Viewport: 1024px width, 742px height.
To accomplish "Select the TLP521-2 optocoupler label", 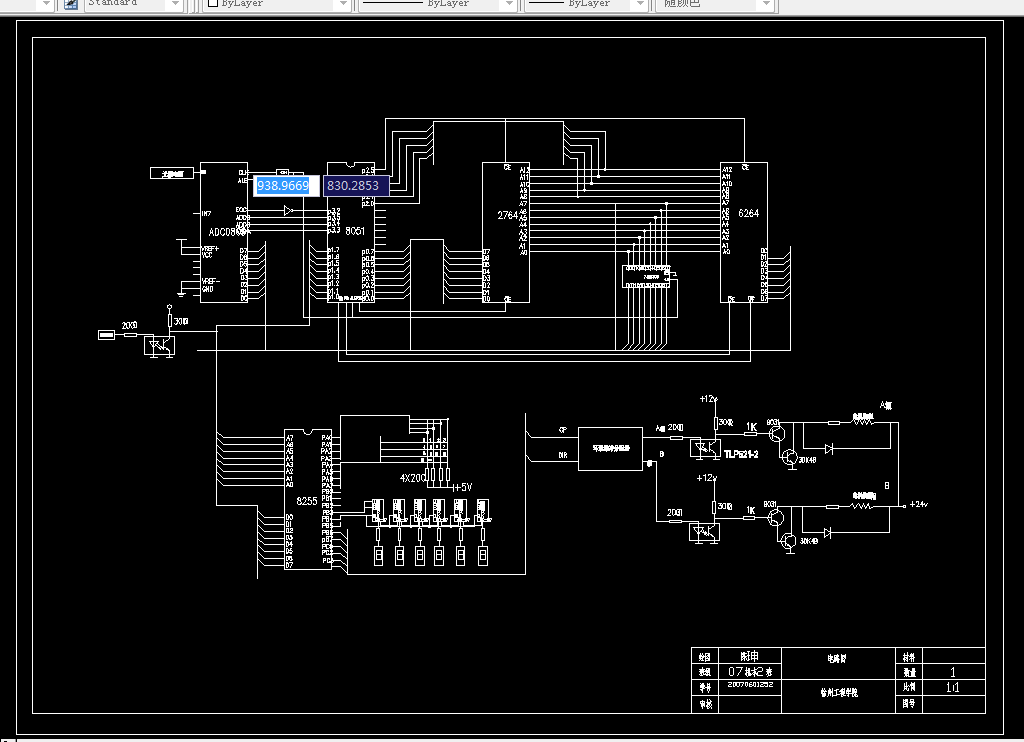I will pos(741,455).
